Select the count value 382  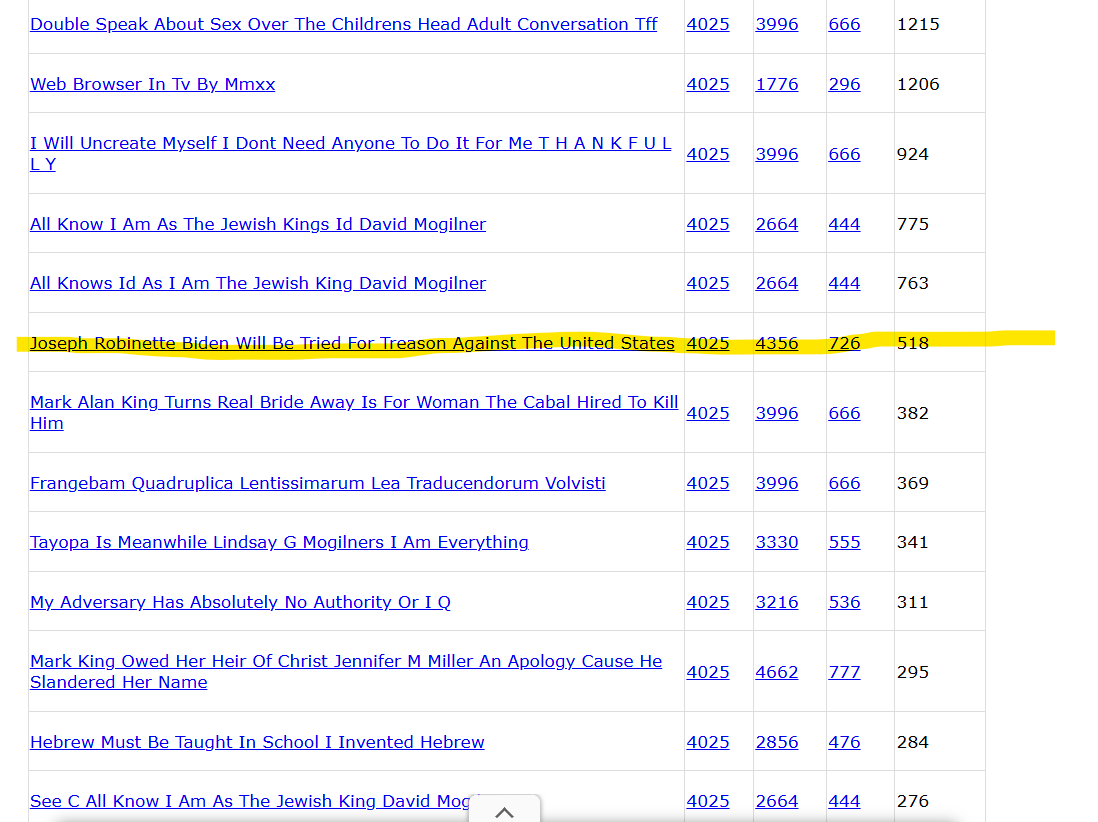(x=912, y=413)
